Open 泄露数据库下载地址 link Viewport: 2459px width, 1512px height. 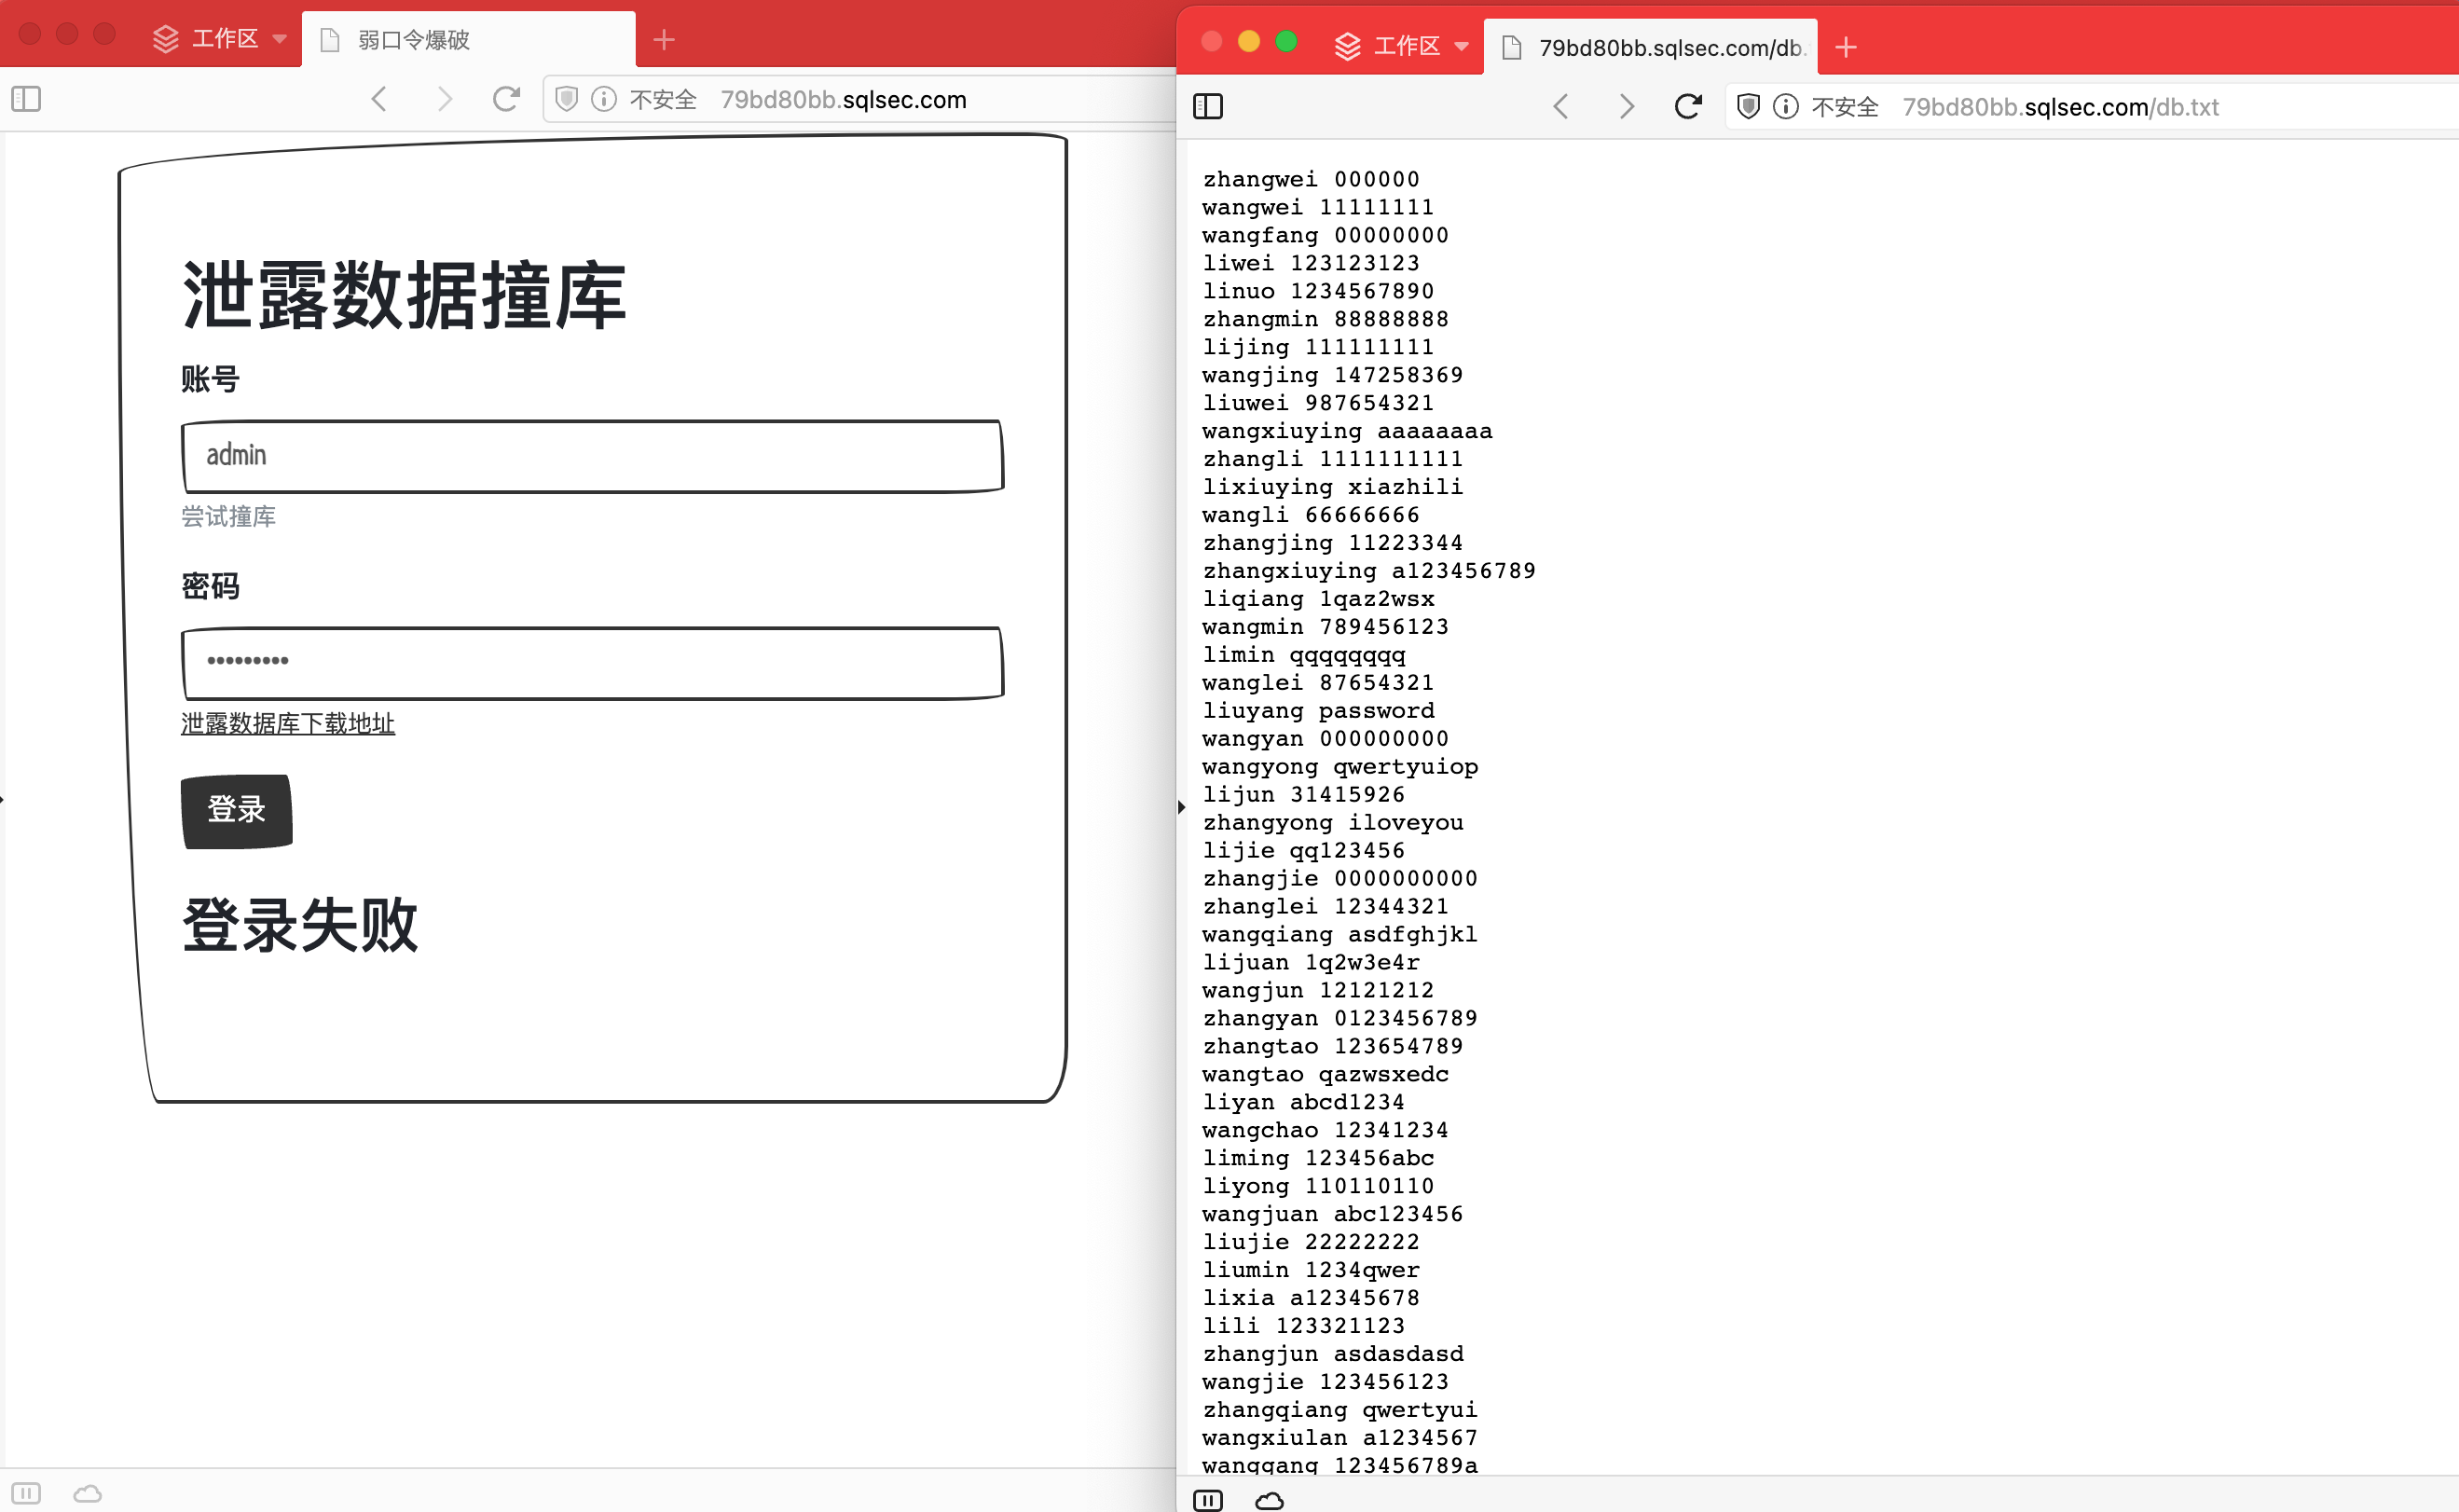point(288,723)
